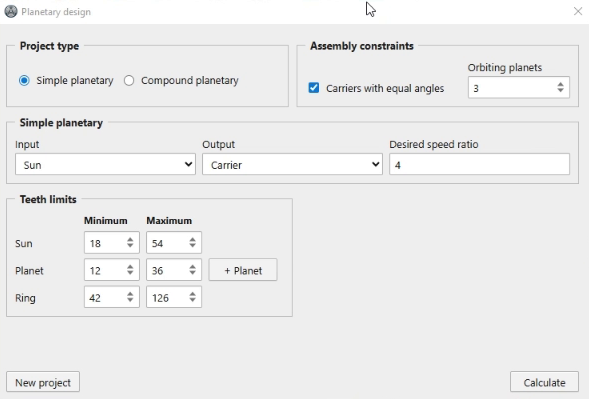Viewport: 589px width, 399px height.
Task: Click the Desired speed ratio field
Action: pos(479,164)
